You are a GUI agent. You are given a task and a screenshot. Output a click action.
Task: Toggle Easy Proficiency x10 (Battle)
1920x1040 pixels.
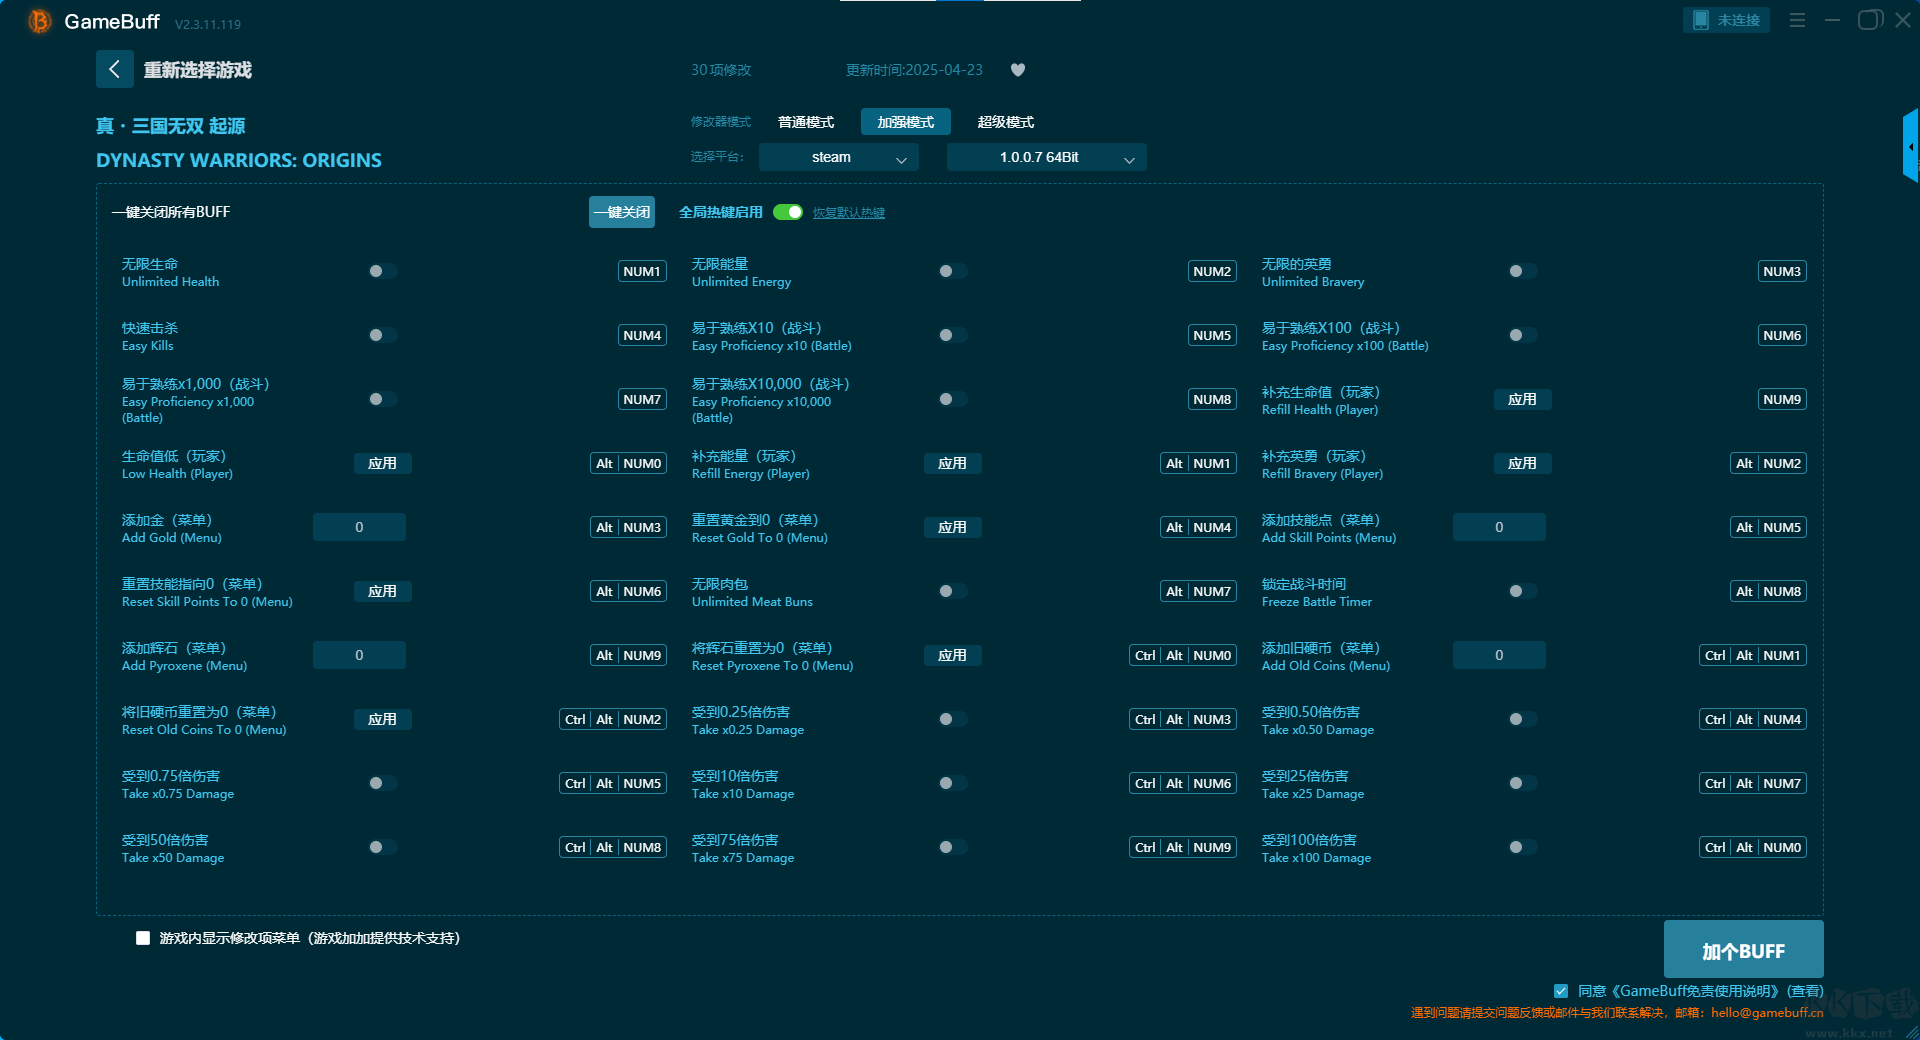click(952, 335)
